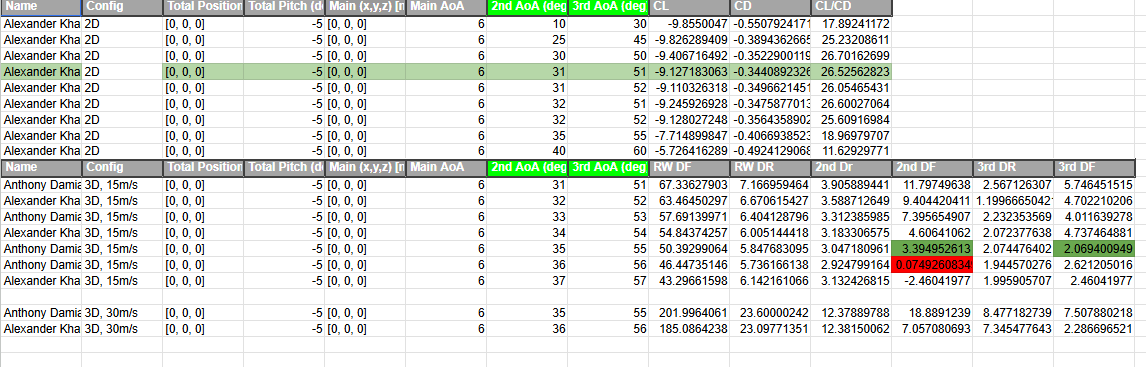Select the RW DF header cell
Screen dimensions: 1146x367
[689, 168]
